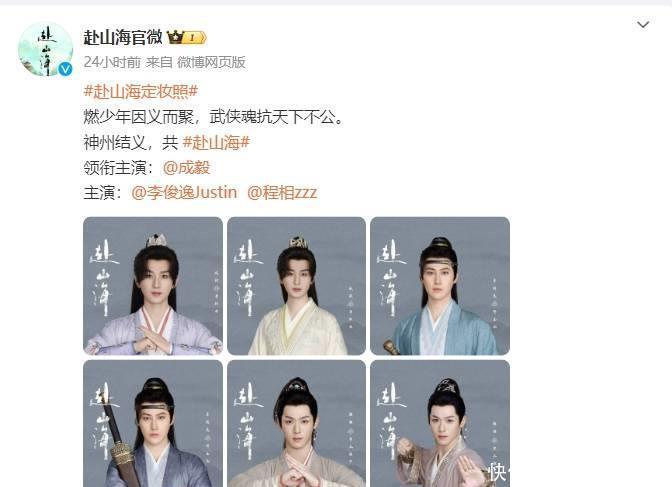Viewport: 672px width, 487px height.
Task: Open mention @李俊逸Justin
Action: (184, 192)
